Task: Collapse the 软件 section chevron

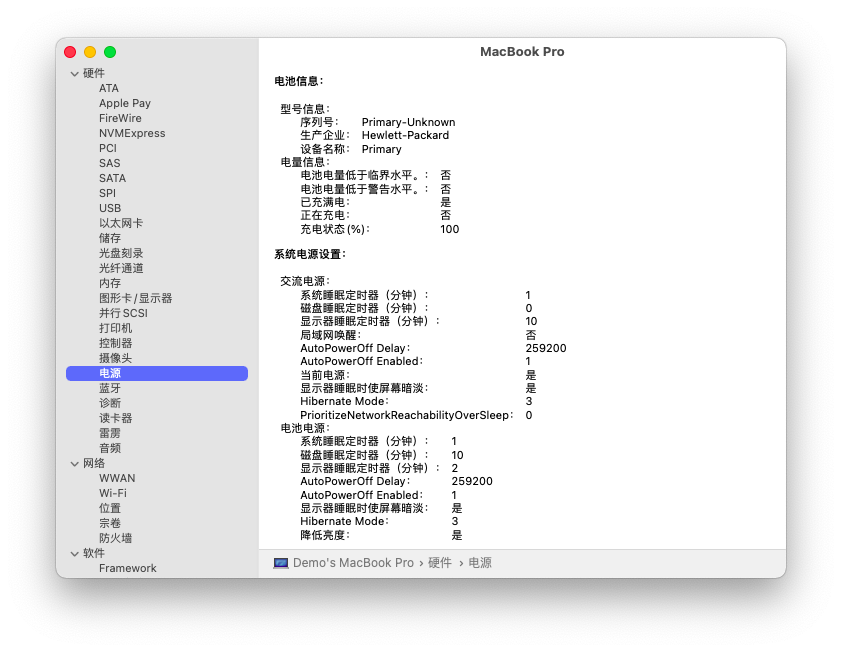Action: (75, 554)
